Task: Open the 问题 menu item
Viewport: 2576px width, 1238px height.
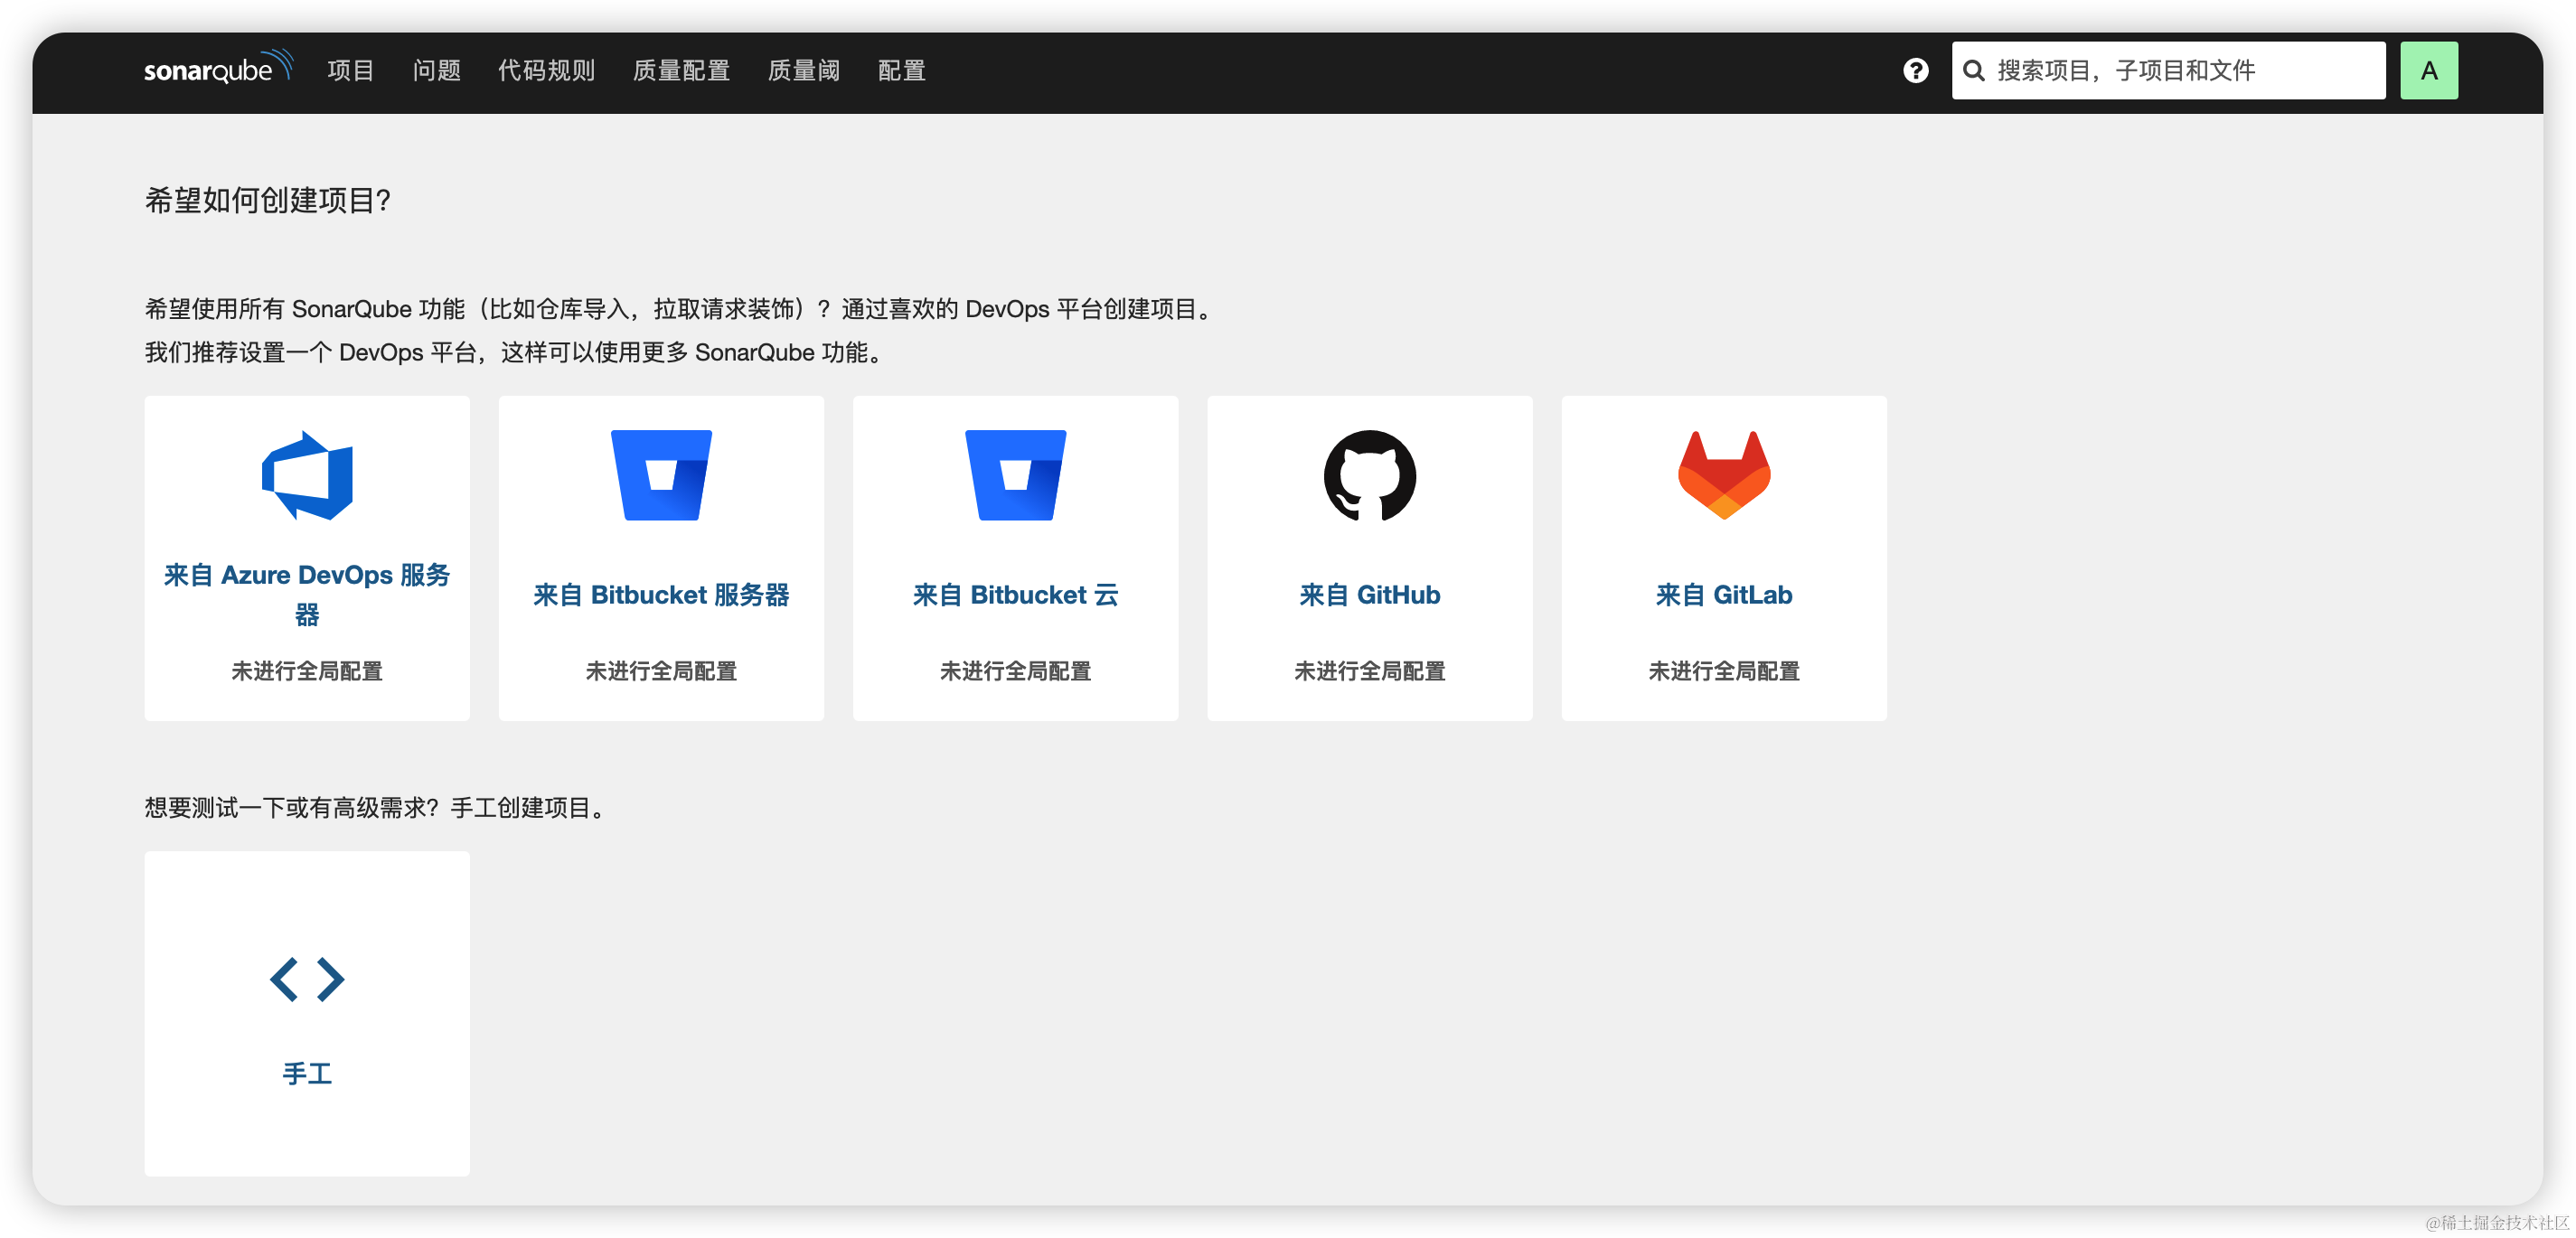Action: point(436,71)
